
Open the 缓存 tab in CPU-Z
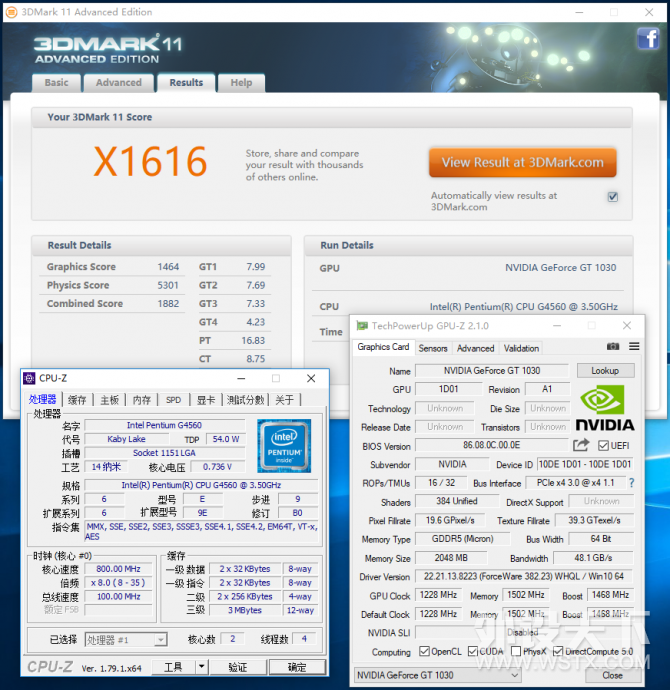pyautogui.click(x=77, y=400)
